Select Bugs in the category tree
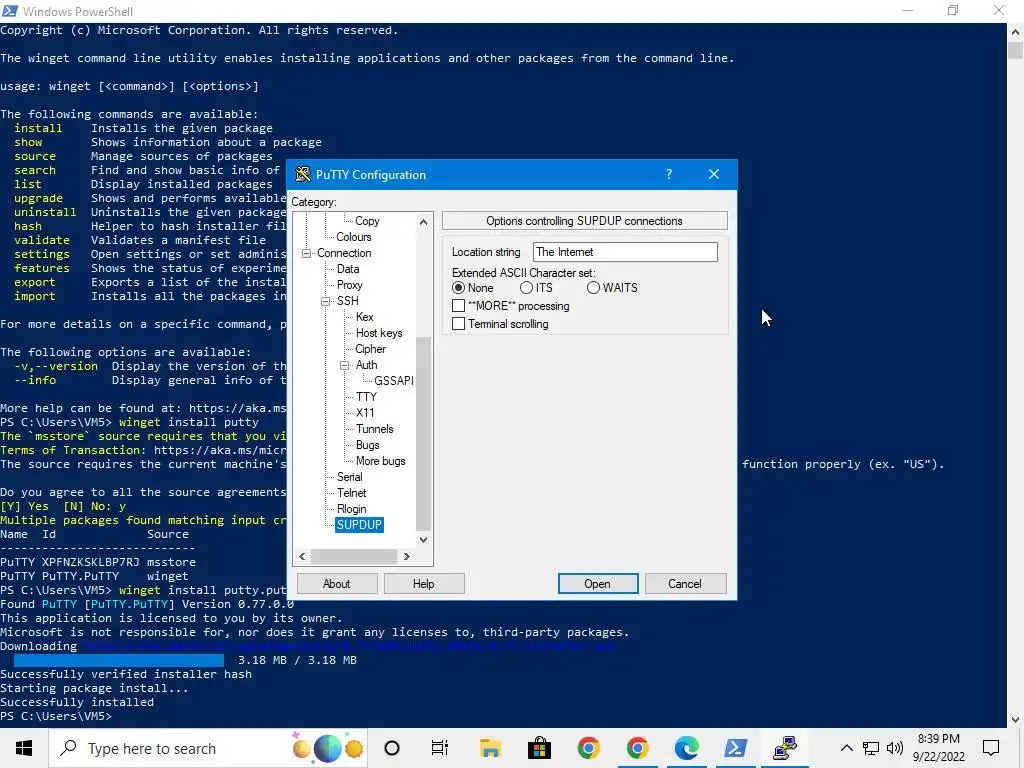1024x768 pixels. 368,445
